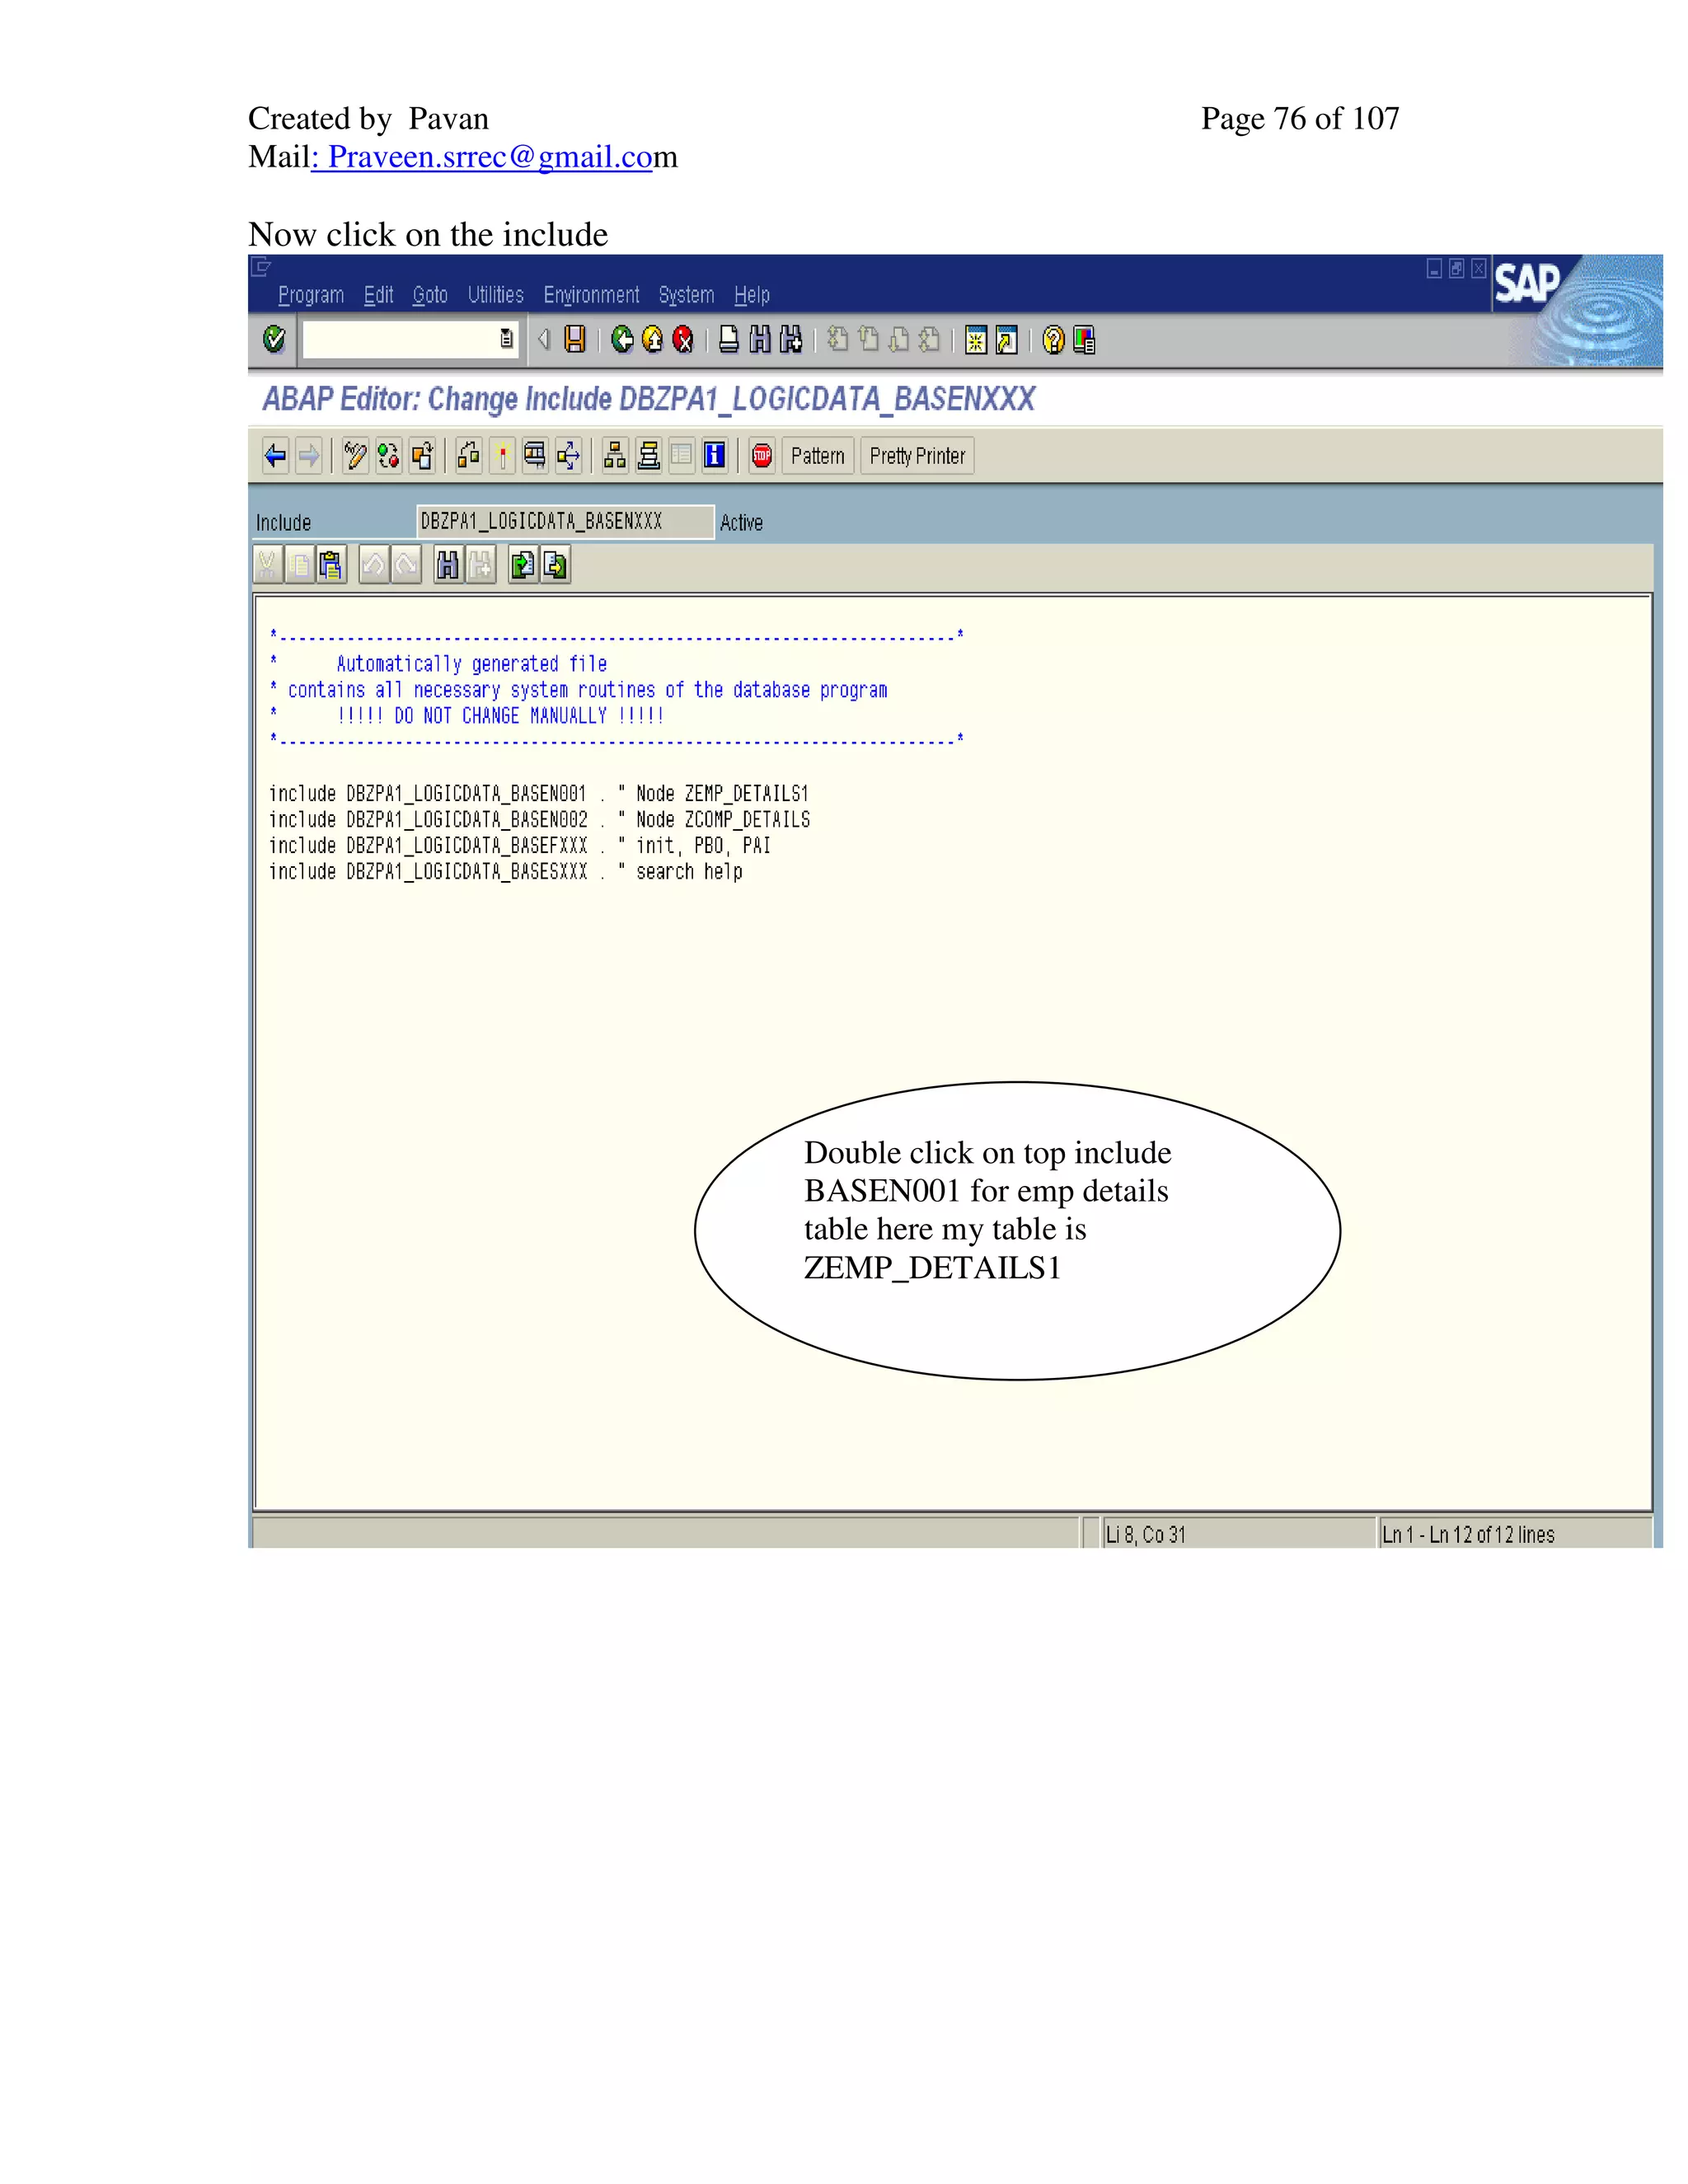Click the Direct Processing test icon
Viewport: 1688px width, 2184px height.
coord(535,456)
